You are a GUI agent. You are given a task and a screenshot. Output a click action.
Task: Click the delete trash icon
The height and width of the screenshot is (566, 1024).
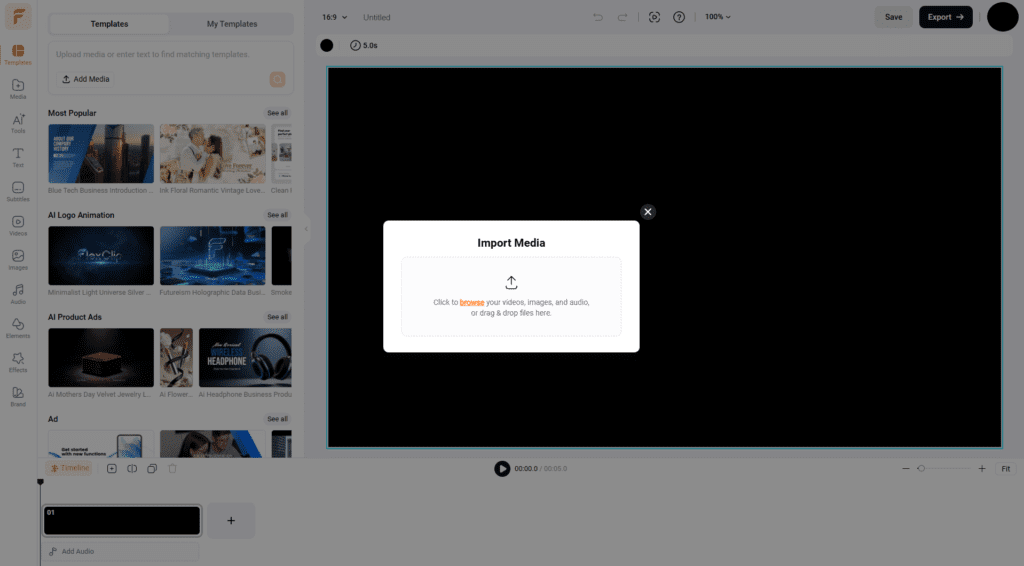tap(172, 469)
